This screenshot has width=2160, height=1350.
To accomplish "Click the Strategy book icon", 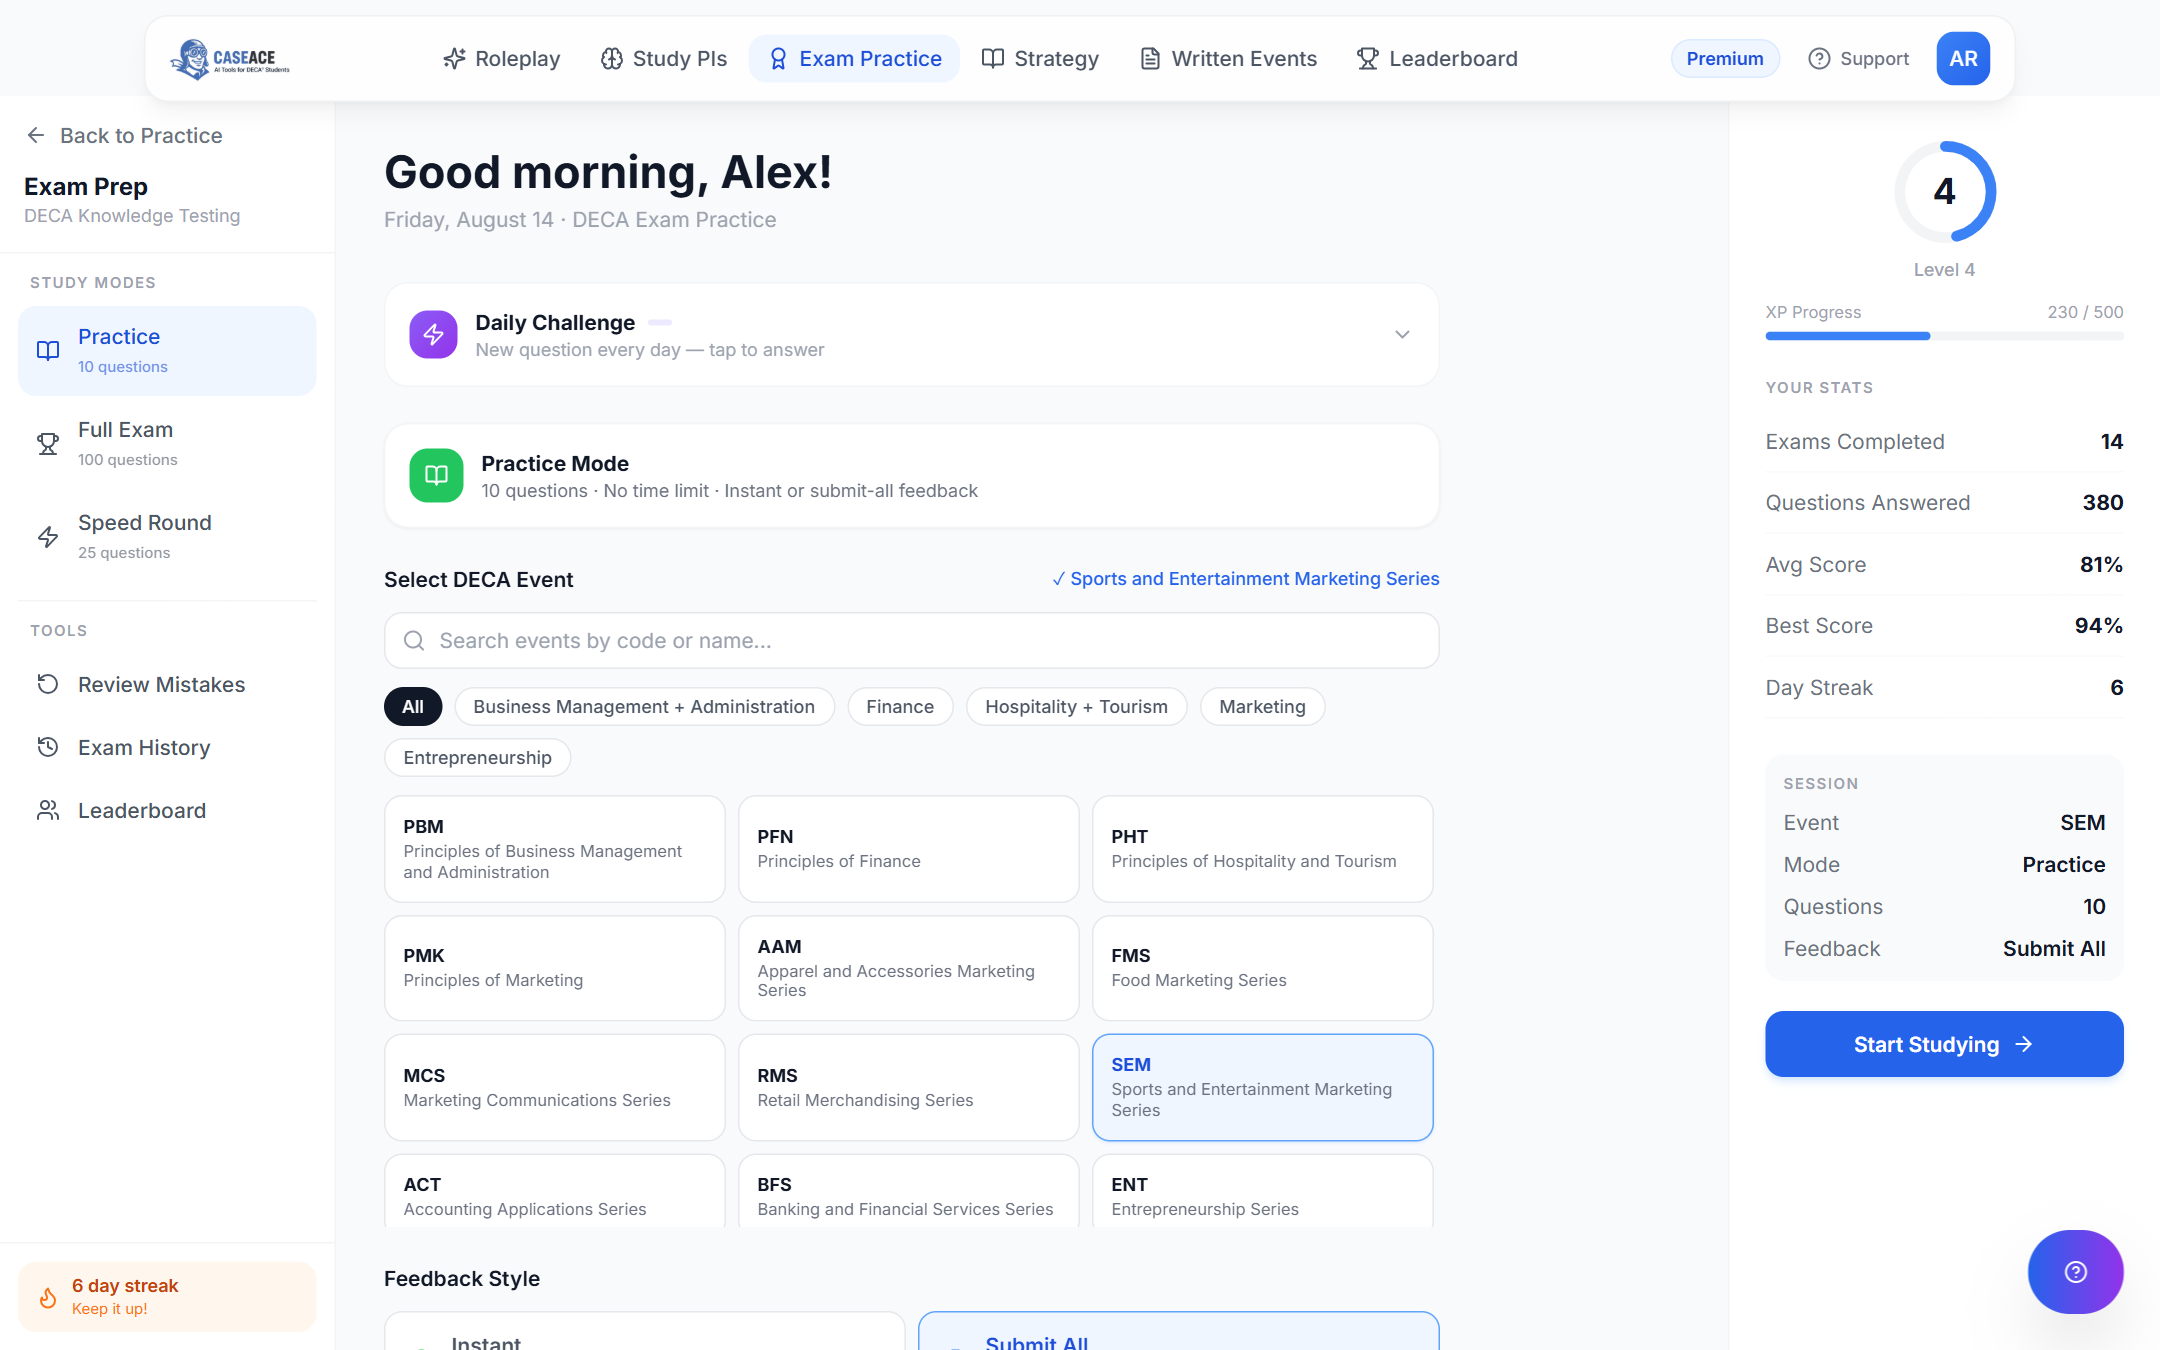I will point(993,59).
